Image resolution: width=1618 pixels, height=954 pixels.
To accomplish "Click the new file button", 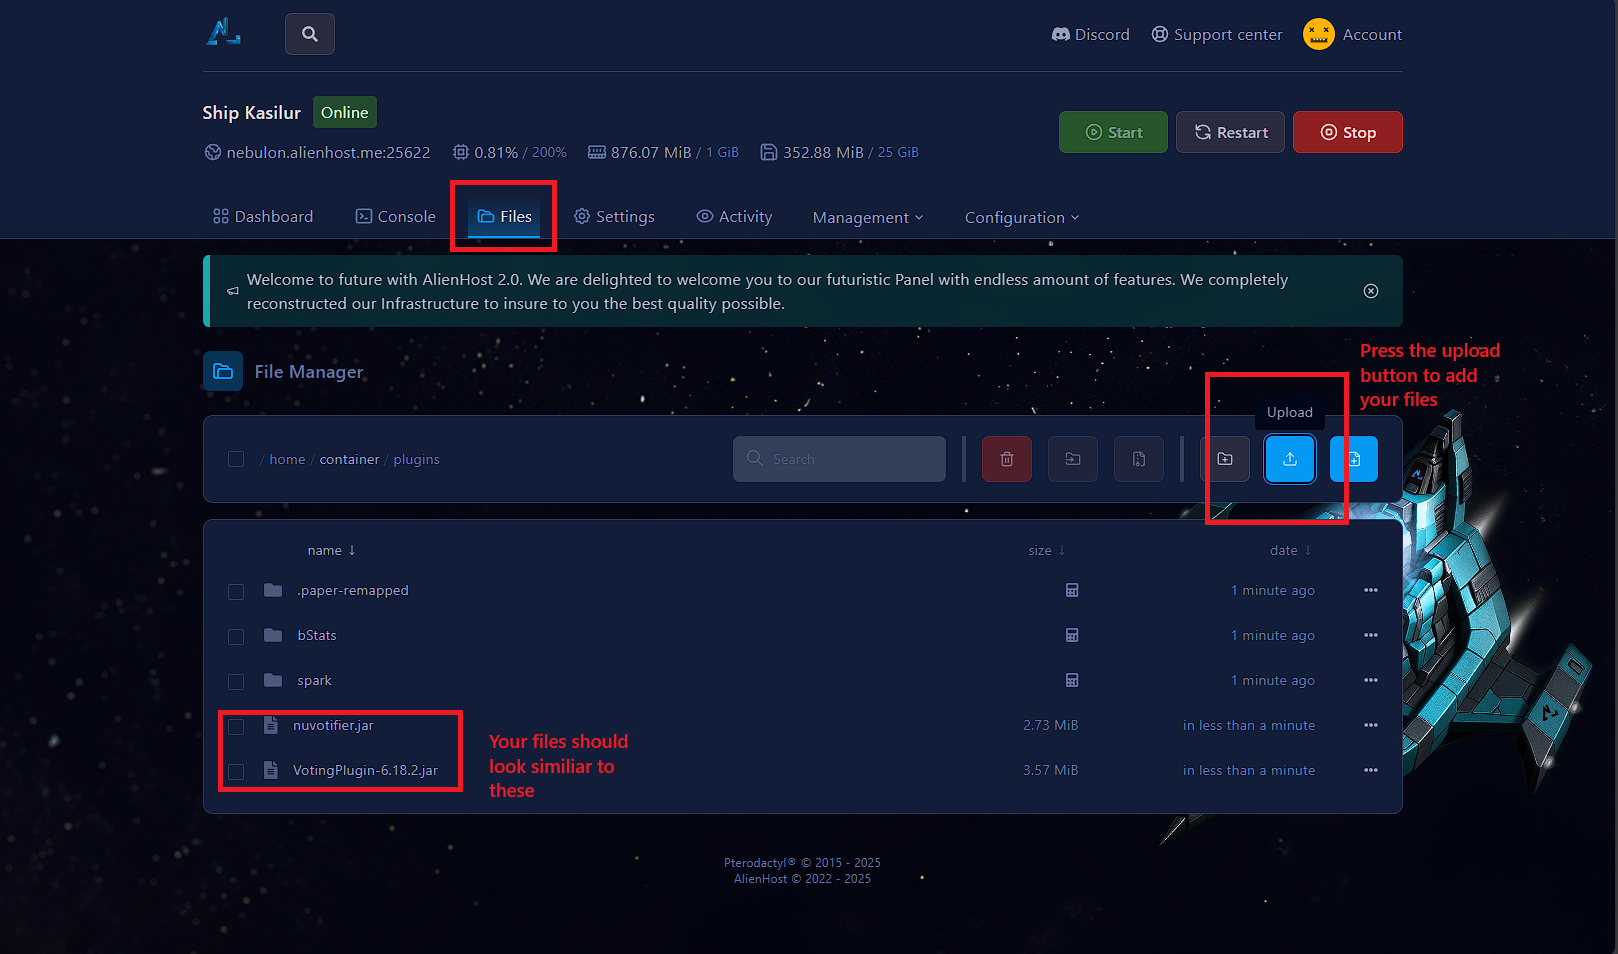I will tap(1353, 459).
